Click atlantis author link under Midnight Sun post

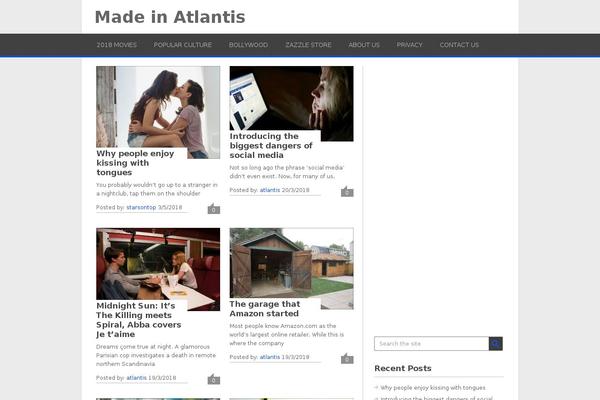(137, 378)
